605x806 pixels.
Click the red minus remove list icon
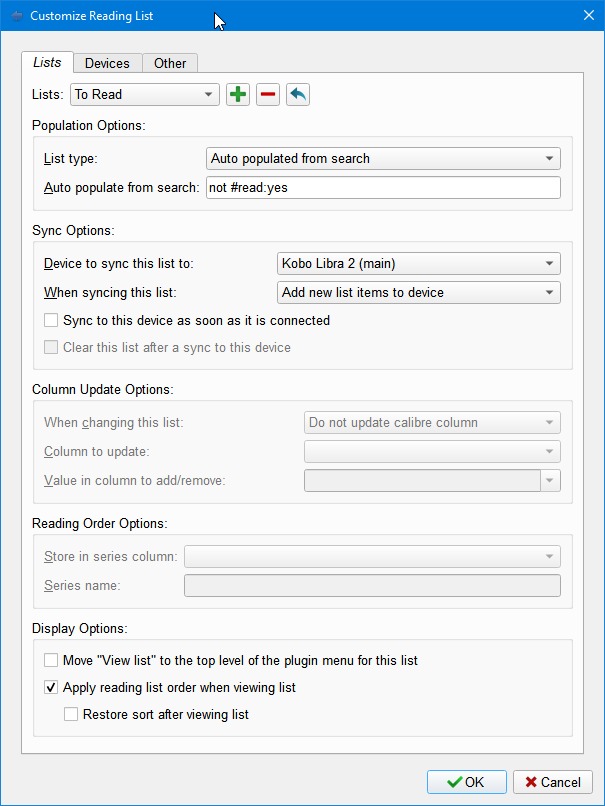click(x=267, y=95)
